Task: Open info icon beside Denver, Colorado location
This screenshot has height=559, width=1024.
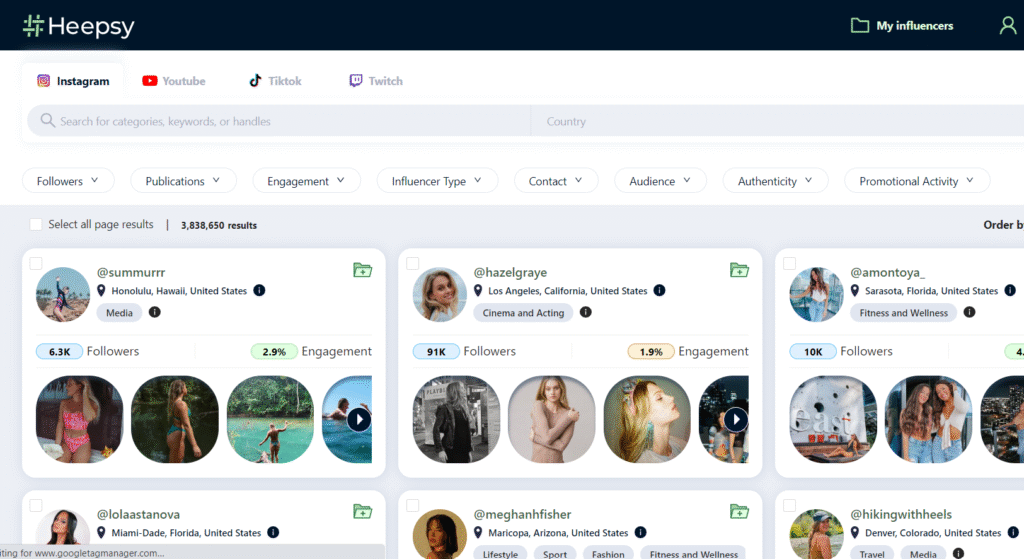Action: tap(1014, 532)
